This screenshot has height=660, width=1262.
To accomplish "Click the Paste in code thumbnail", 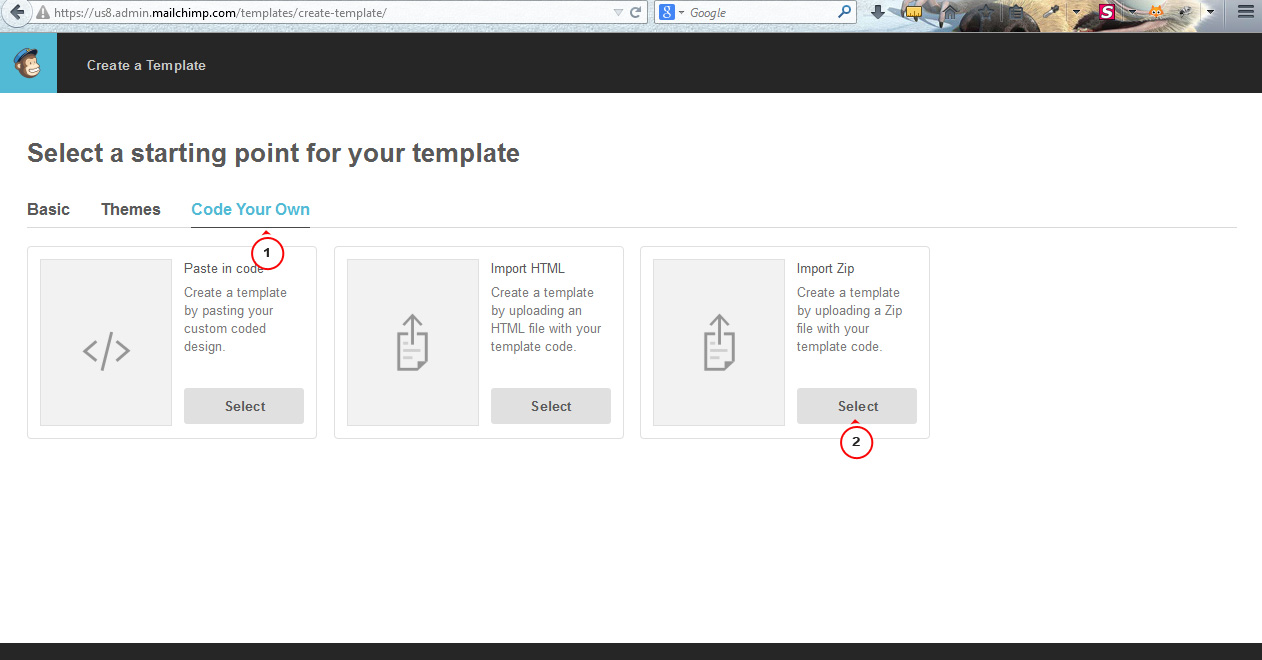I will (106, 342).
